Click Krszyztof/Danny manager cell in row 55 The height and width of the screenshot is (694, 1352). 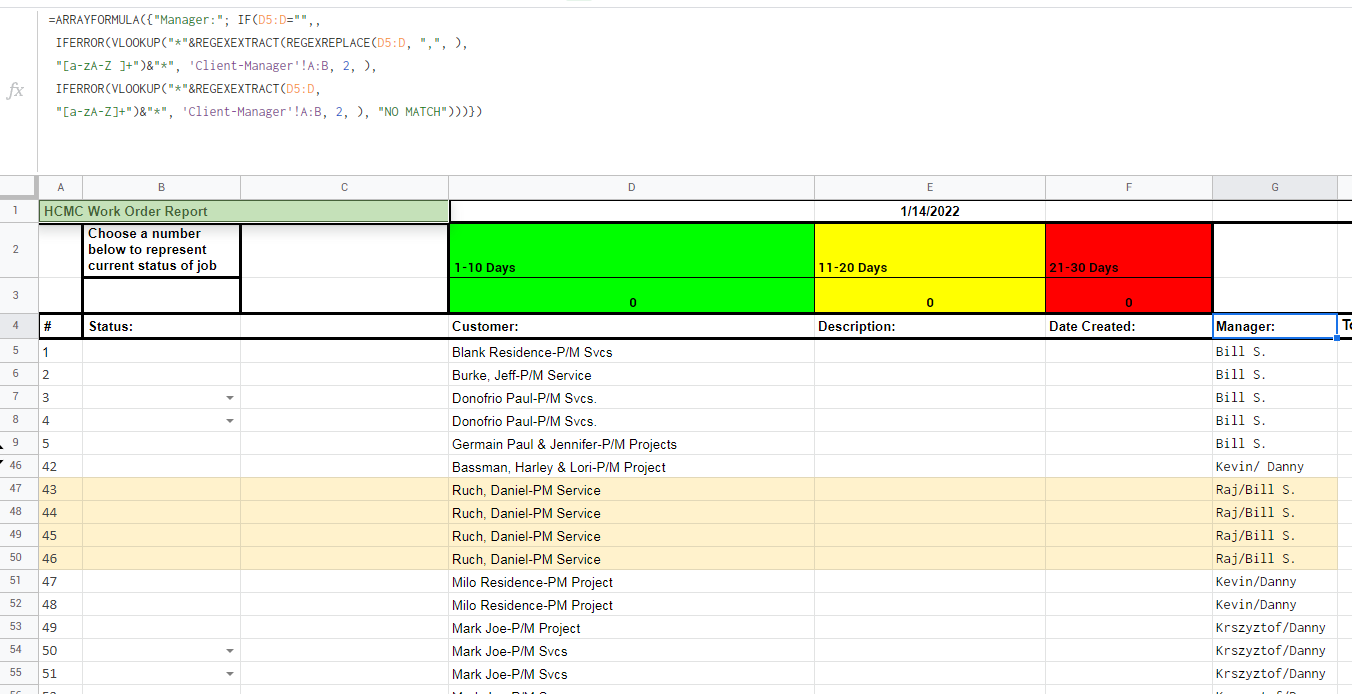coord(1275,674)
